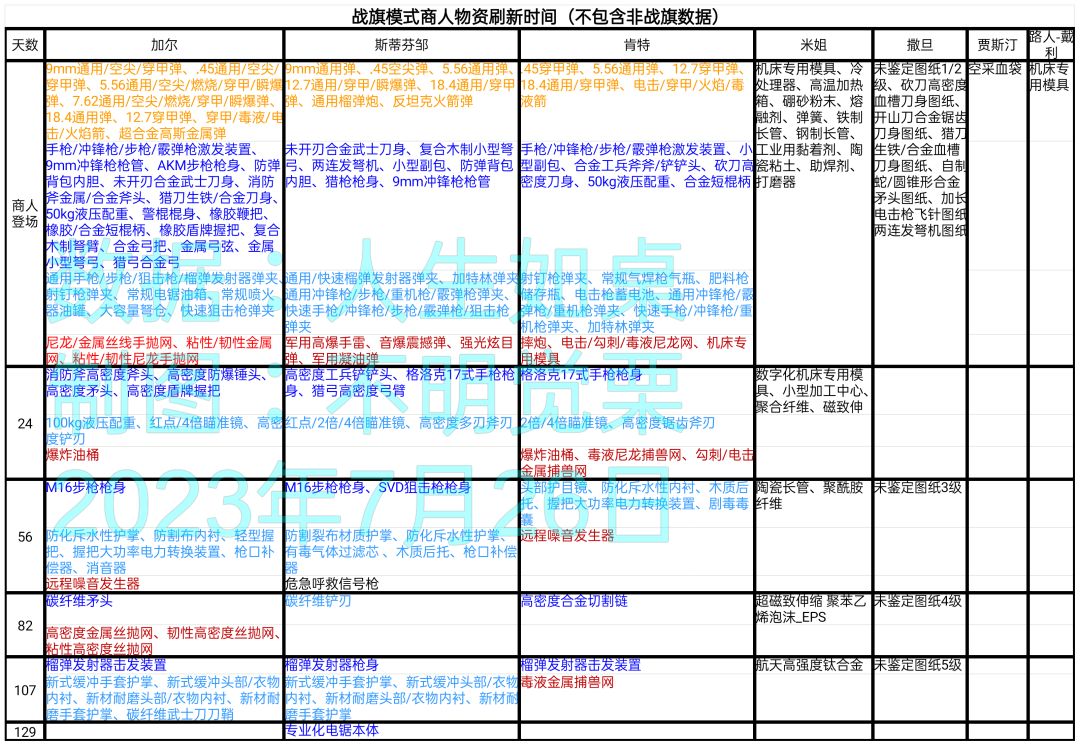Image resolution: width=1080 pixels, height=746 pixels.
Task: Click 高密度合金切割链 in 肯特 column
Action: pyautogui.click(x=574, y=600)
